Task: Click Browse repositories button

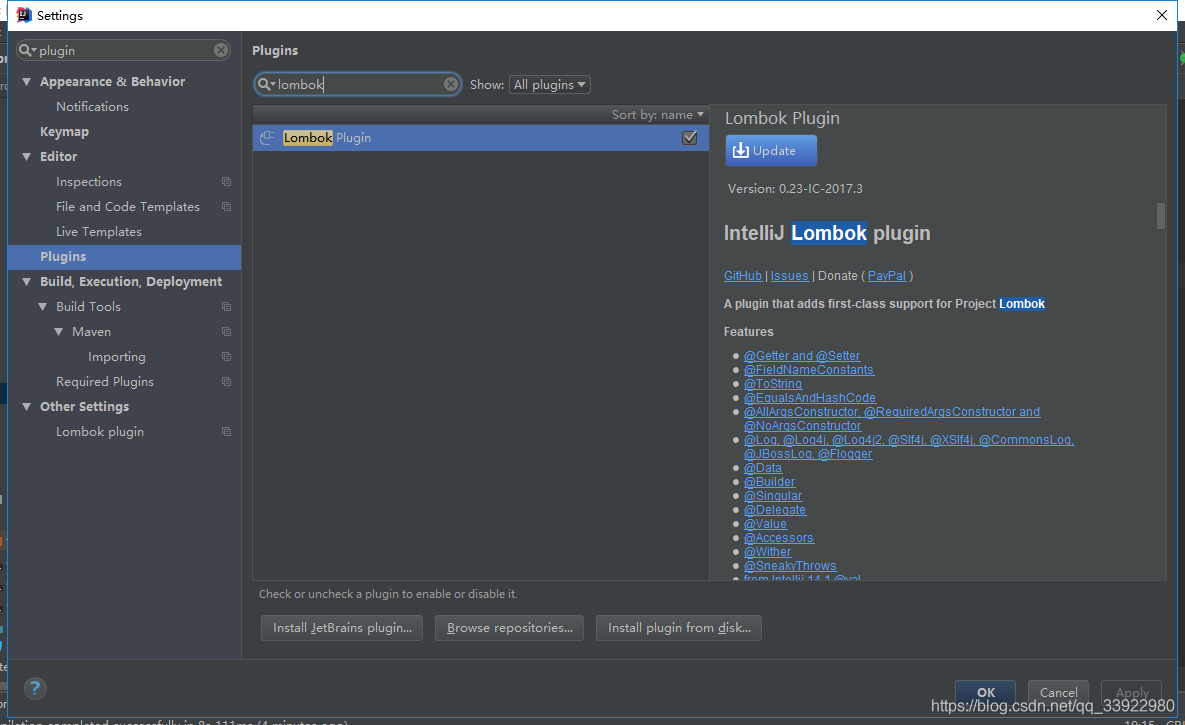Action: tap(509, 627)
